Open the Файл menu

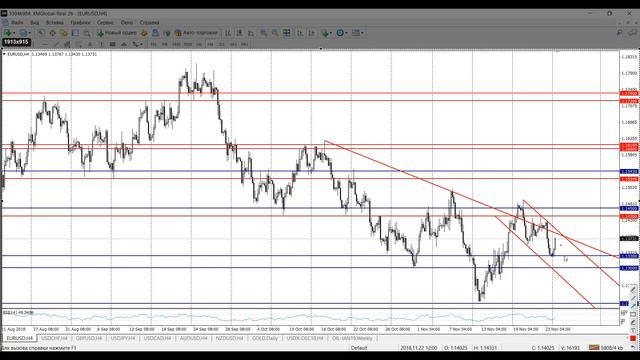[17, 22]
